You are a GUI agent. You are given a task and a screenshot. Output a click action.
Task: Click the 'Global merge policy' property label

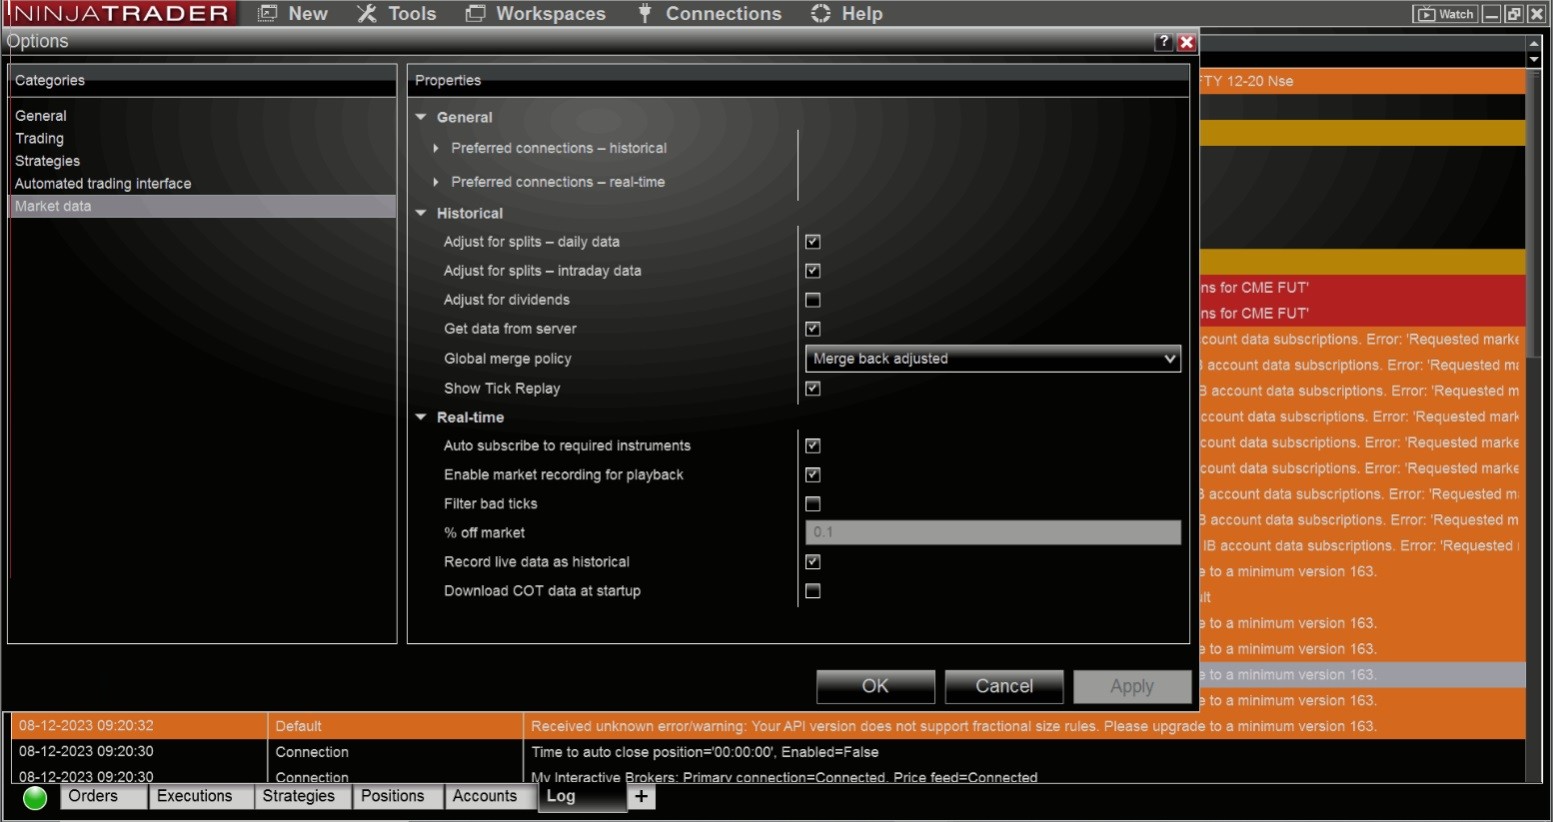508,359
